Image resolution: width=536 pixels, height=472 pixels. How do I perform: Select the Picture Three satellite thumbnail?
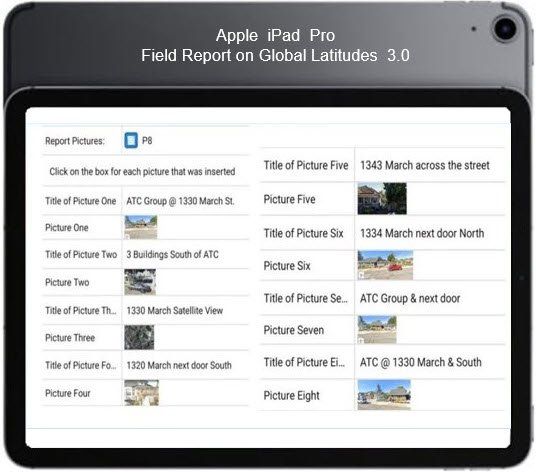coord(139,337)
